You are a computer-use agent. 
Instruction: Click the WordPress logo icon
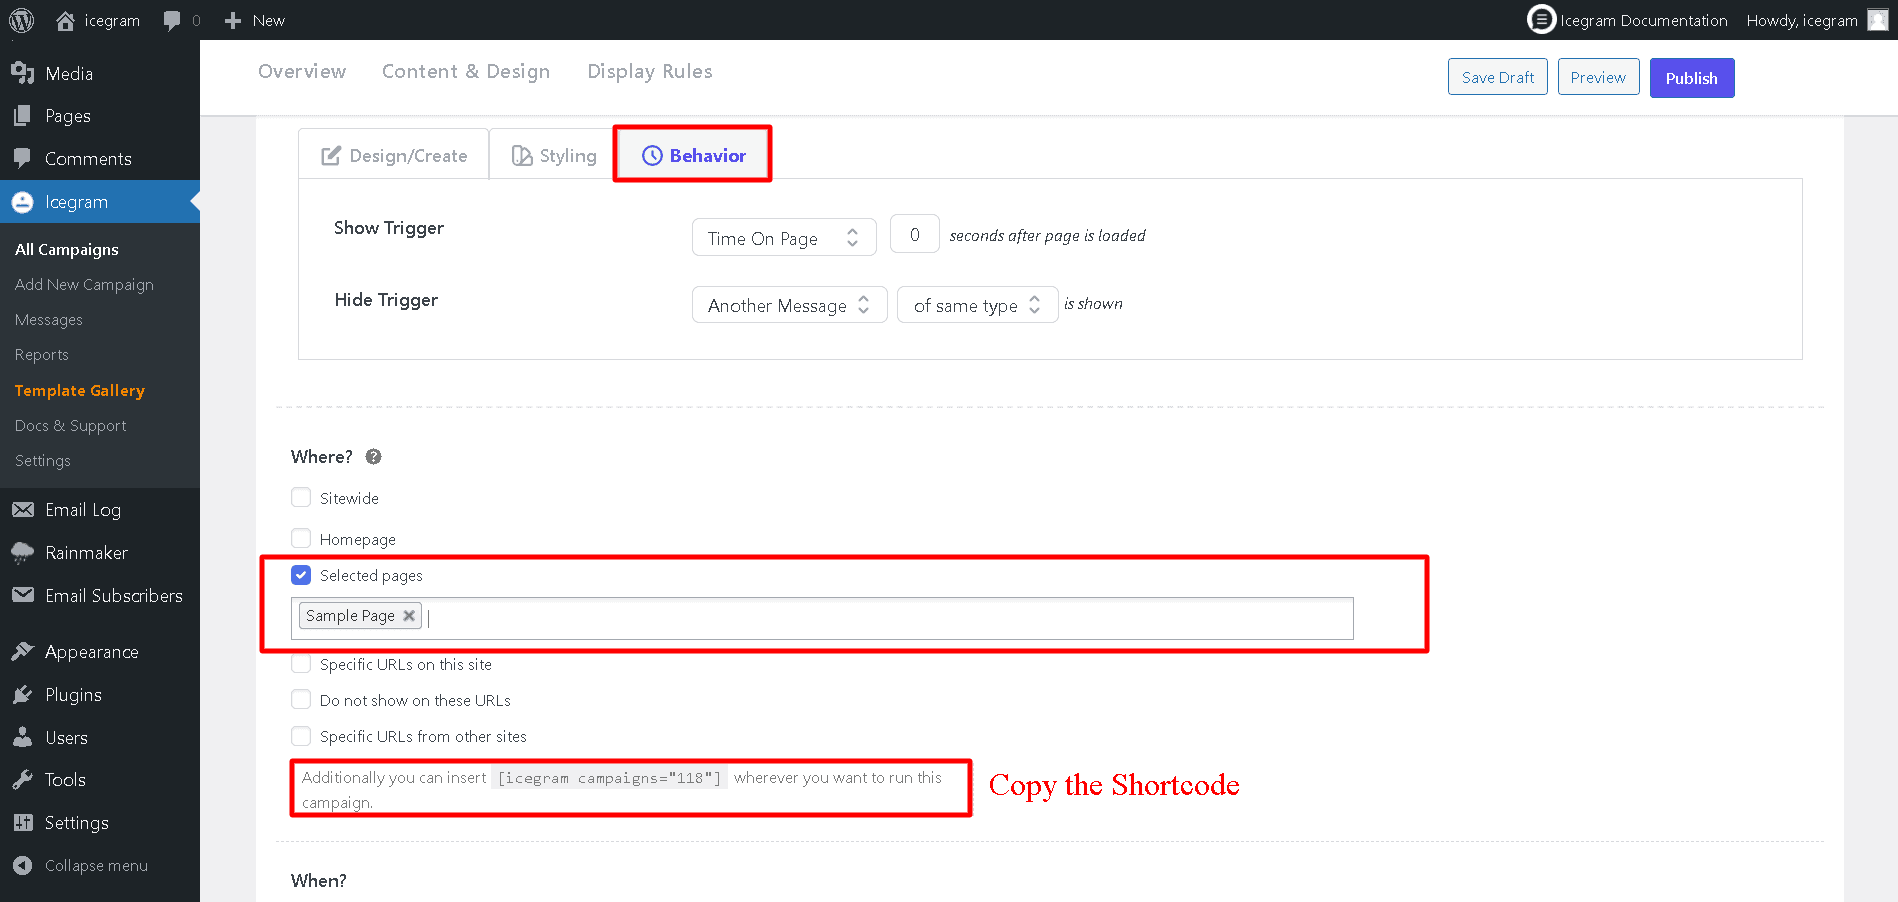[21, 20]
